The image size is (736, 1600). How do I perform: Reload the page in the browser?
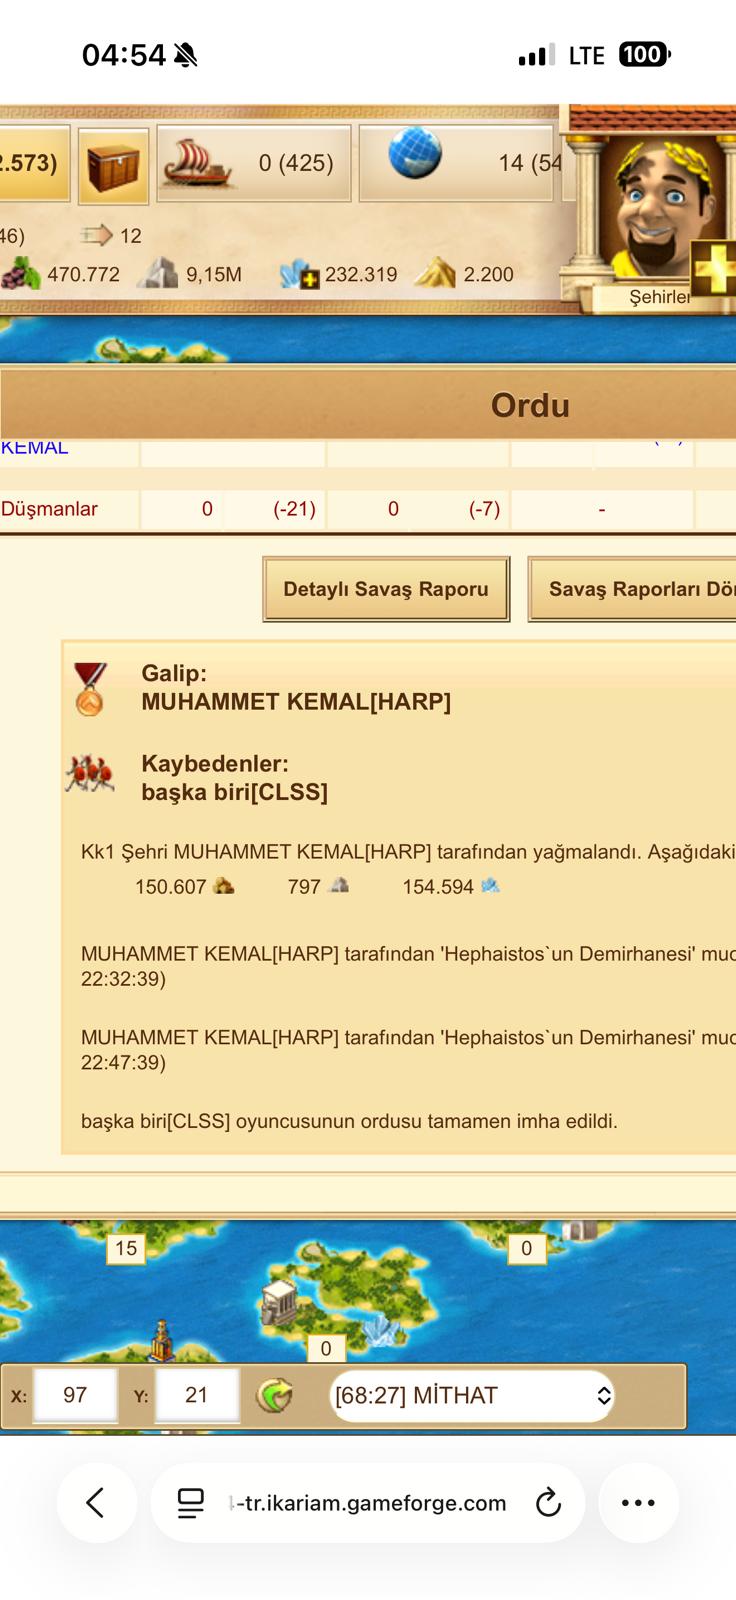(x=548, y=1503)
